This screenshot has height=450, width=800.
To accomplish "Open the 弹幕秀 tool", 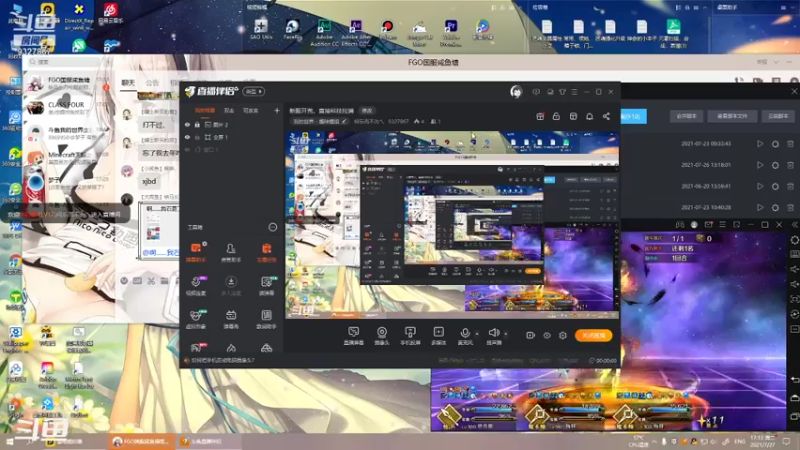I will (x=231, y=319).
